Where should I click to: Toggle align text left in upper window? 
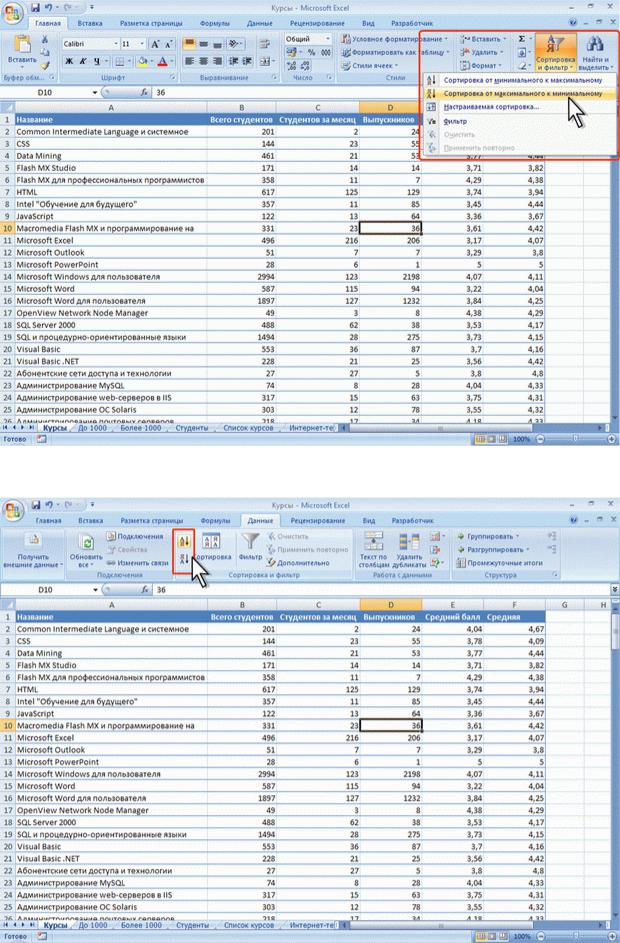click(189, 61)
